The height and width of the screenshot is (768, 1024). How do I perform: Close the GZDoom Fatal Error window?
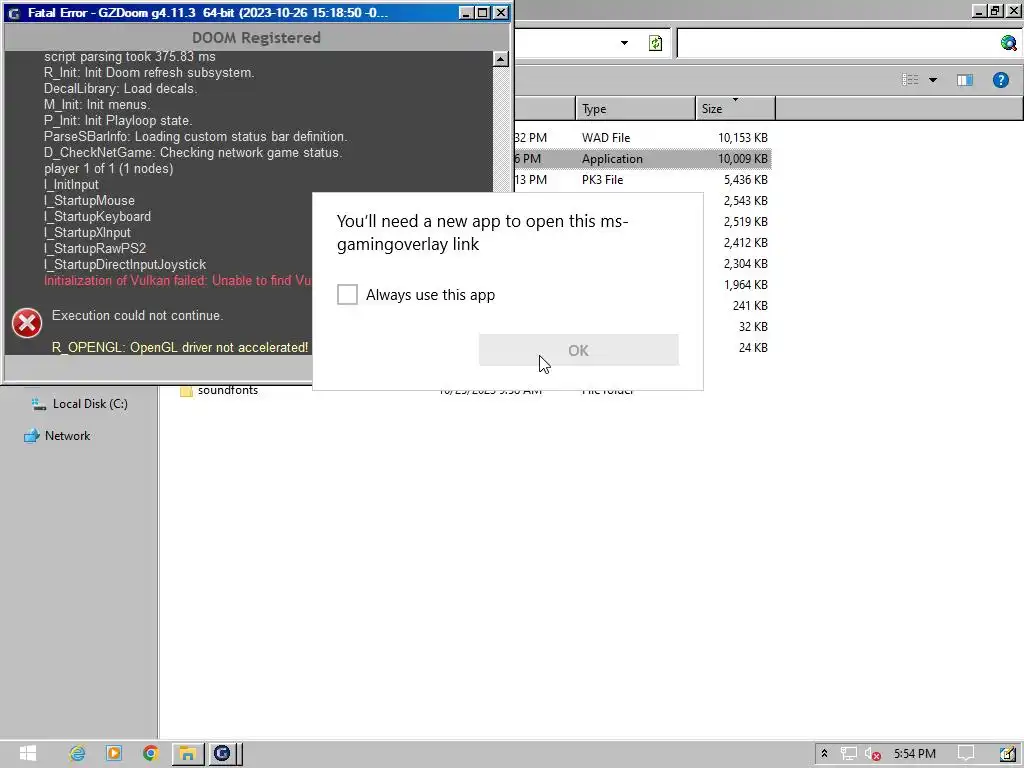pos(500,12)
